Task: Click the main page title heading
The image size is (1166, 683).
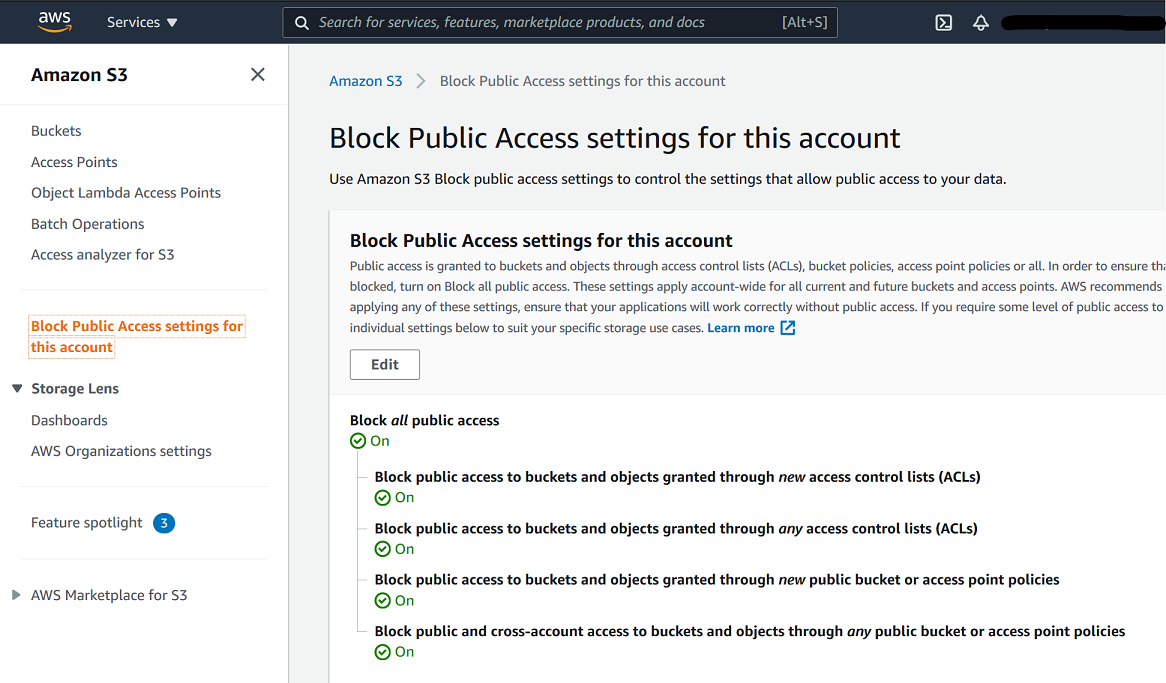Action: click(614, 138)
